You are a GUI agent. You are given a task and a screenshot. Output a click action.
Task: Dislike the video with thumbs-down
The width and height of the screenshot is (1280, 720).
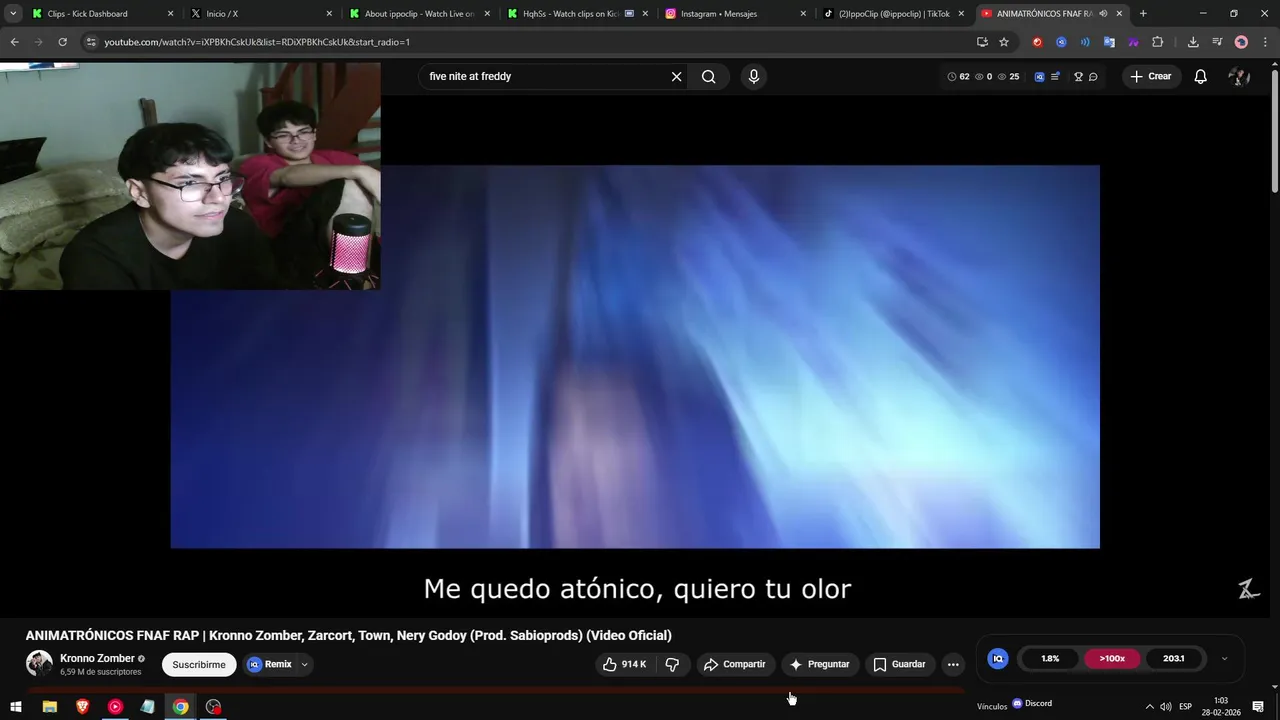click(672, 664)
